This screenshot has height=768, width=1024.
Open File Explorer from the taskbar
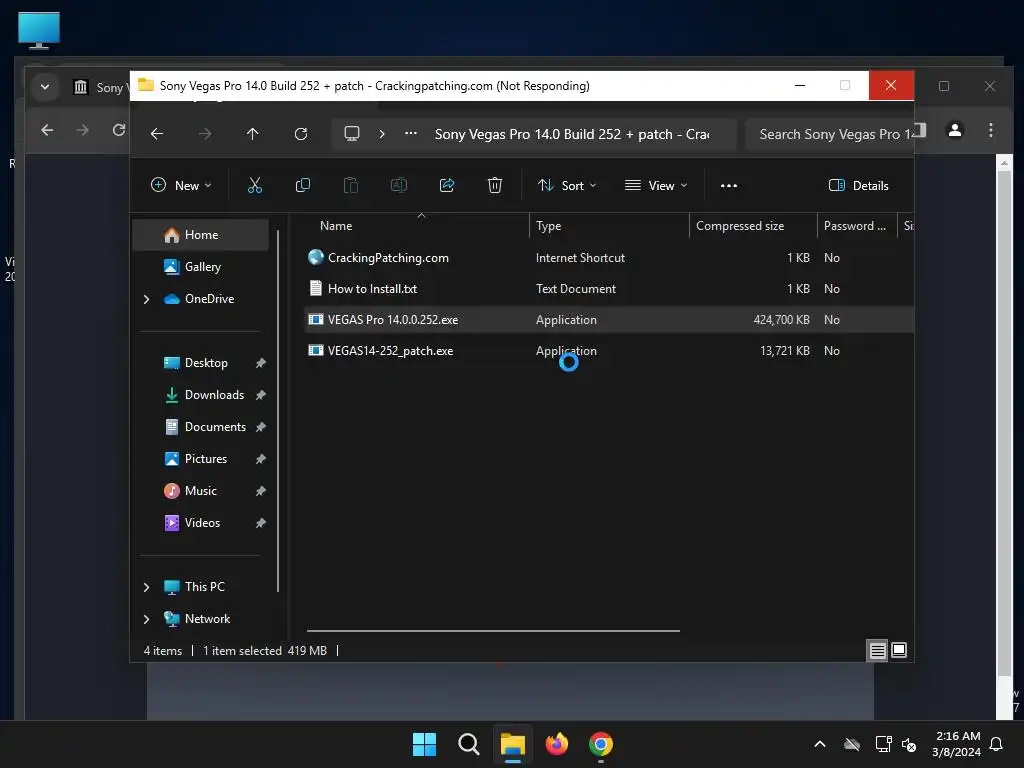513,744
